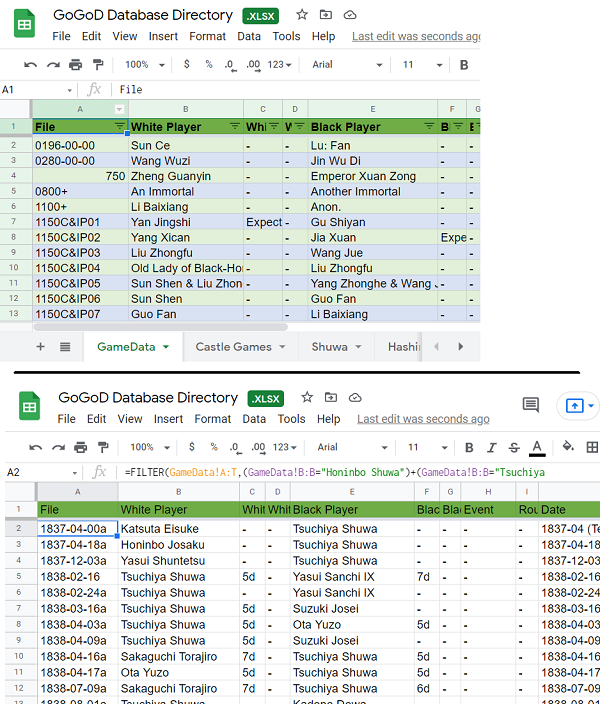
Task: Format as currency in top window toolbar
Action: tap(186, 64)
